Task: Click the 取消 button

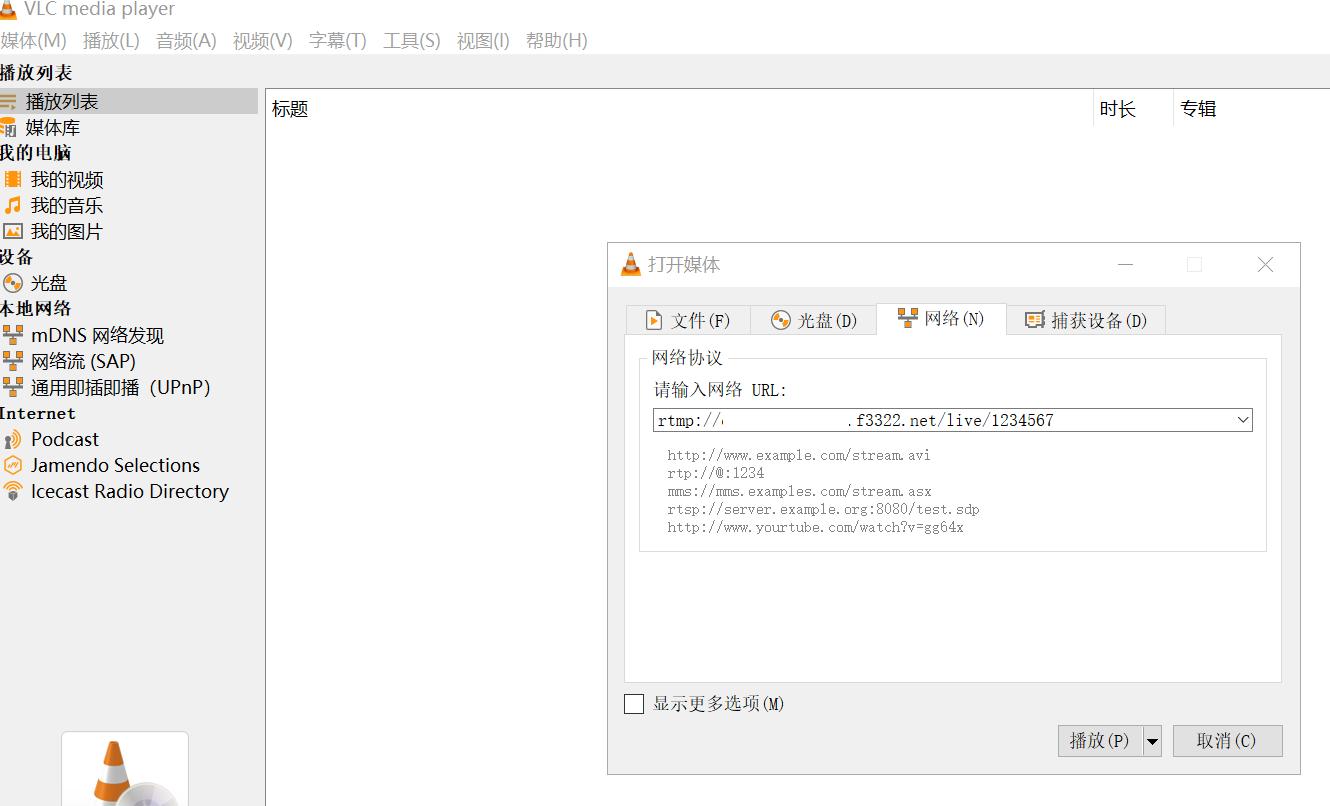Action: coord(1227,740)
